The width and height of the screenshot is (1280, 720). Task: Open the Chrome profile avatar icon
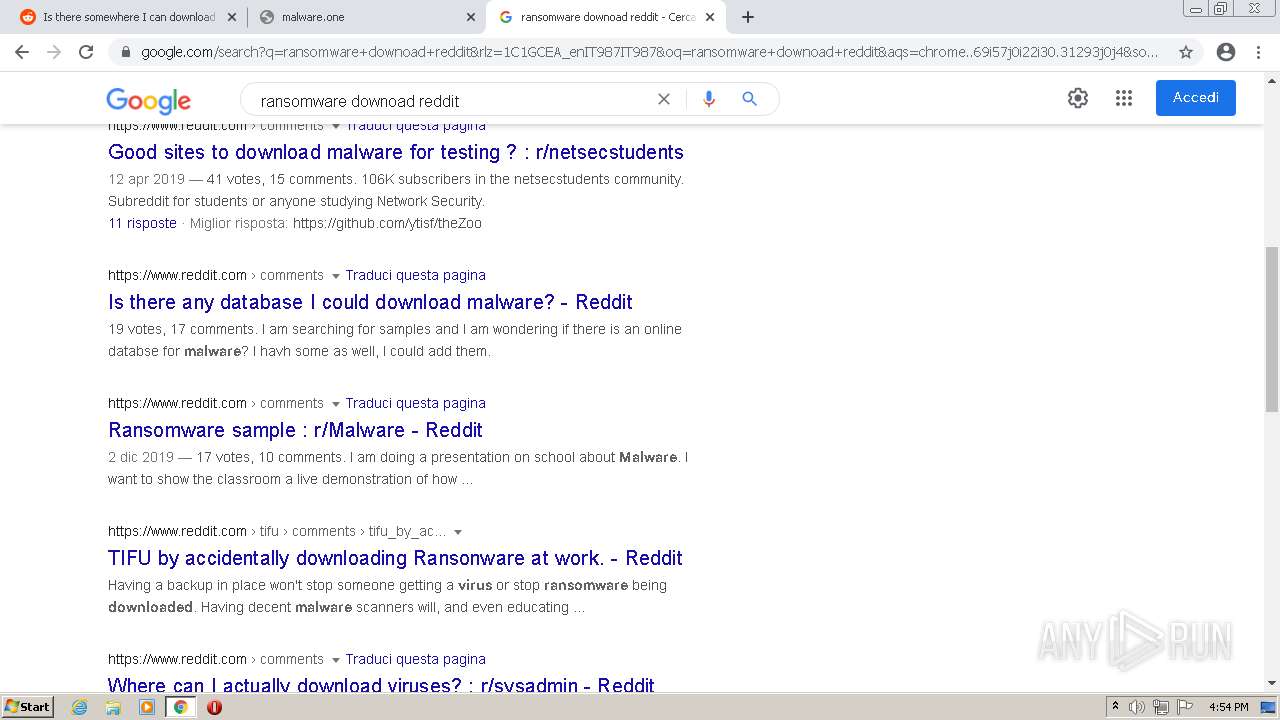coord(1226,52)
